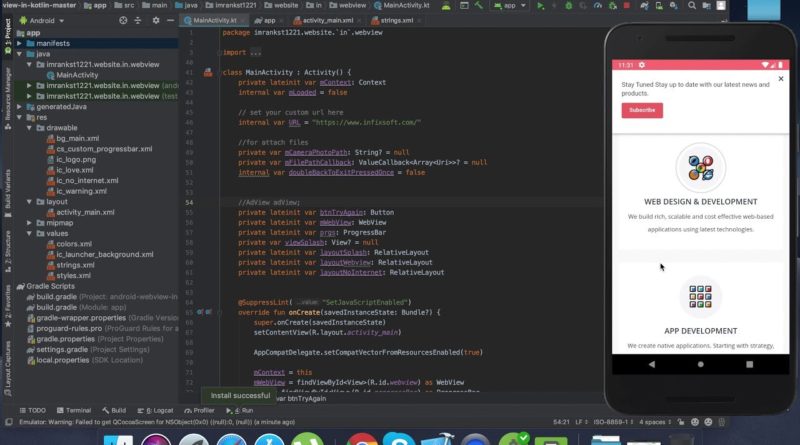This screenshot has width=800, height=445.
Task: Switch to the strings.xml tab
Action: click(x=396, y=20)
